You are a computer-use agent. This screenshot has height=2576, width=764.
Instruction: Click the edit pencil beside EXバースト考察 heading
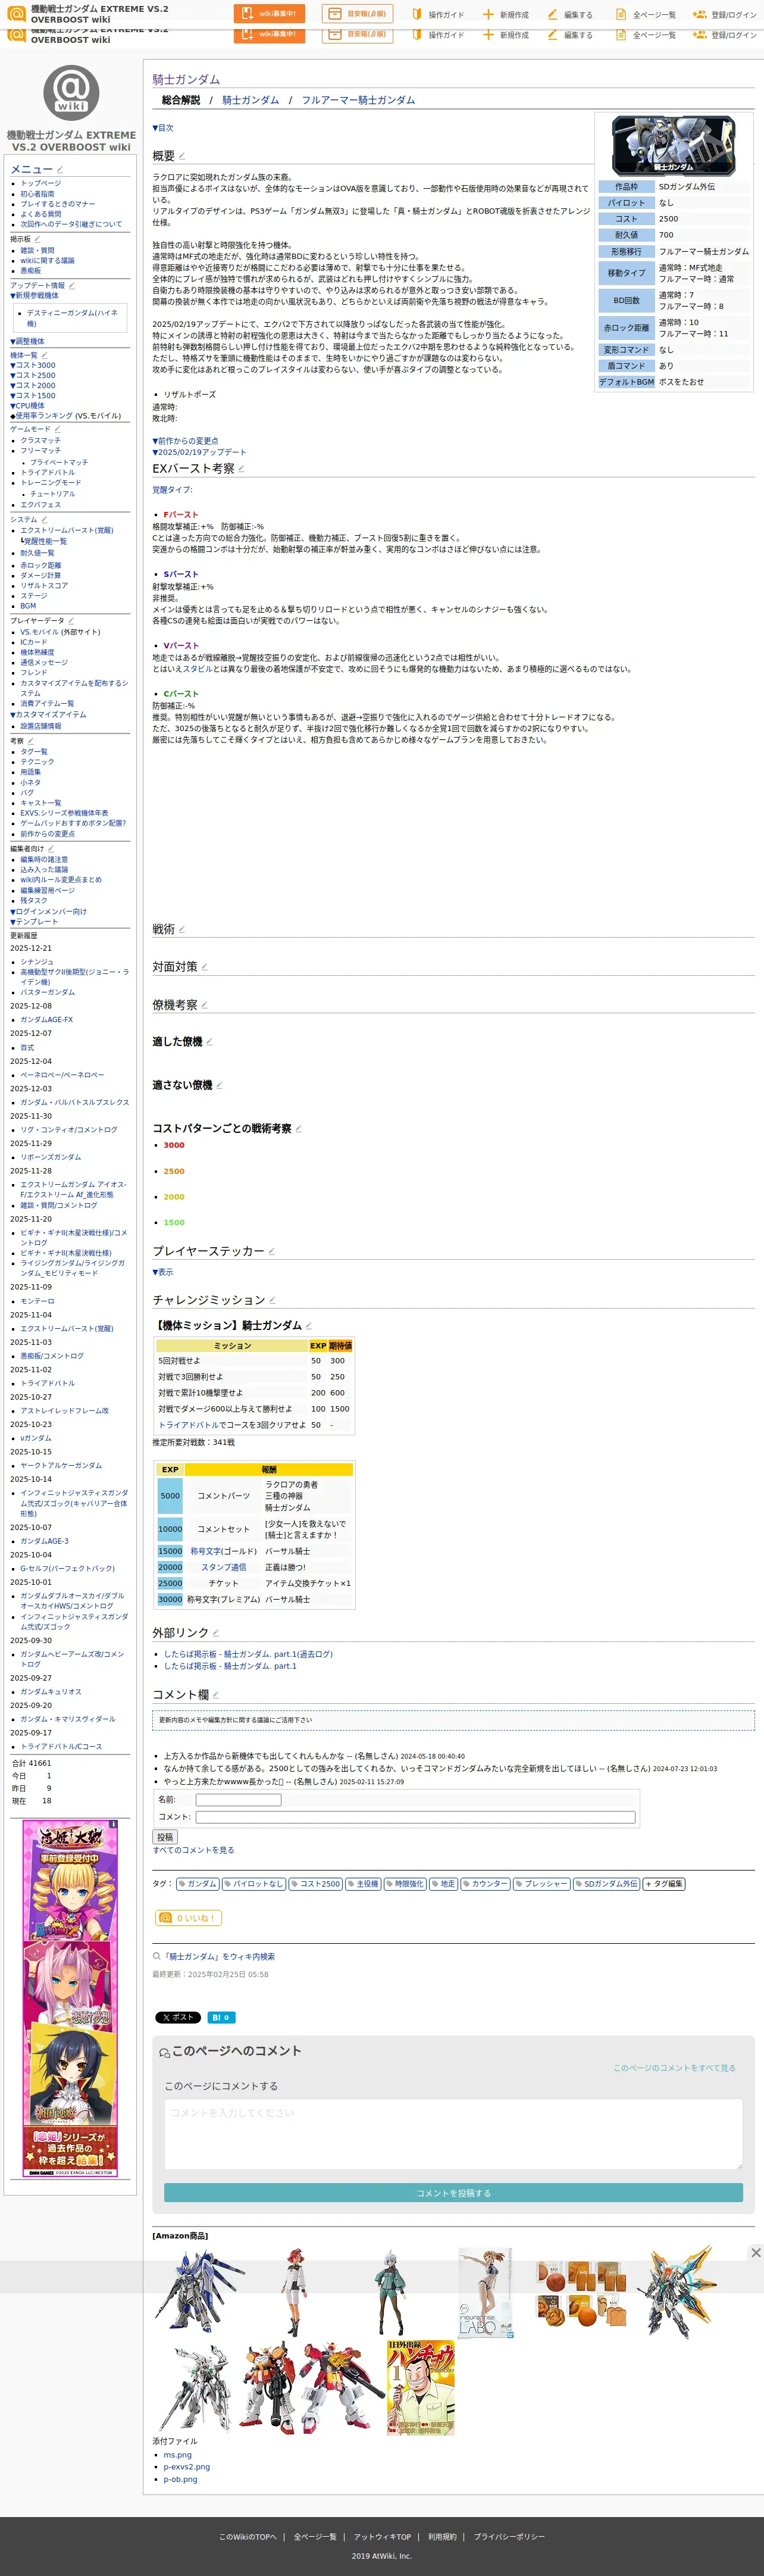pyautogui.click(x=241, y=468)
